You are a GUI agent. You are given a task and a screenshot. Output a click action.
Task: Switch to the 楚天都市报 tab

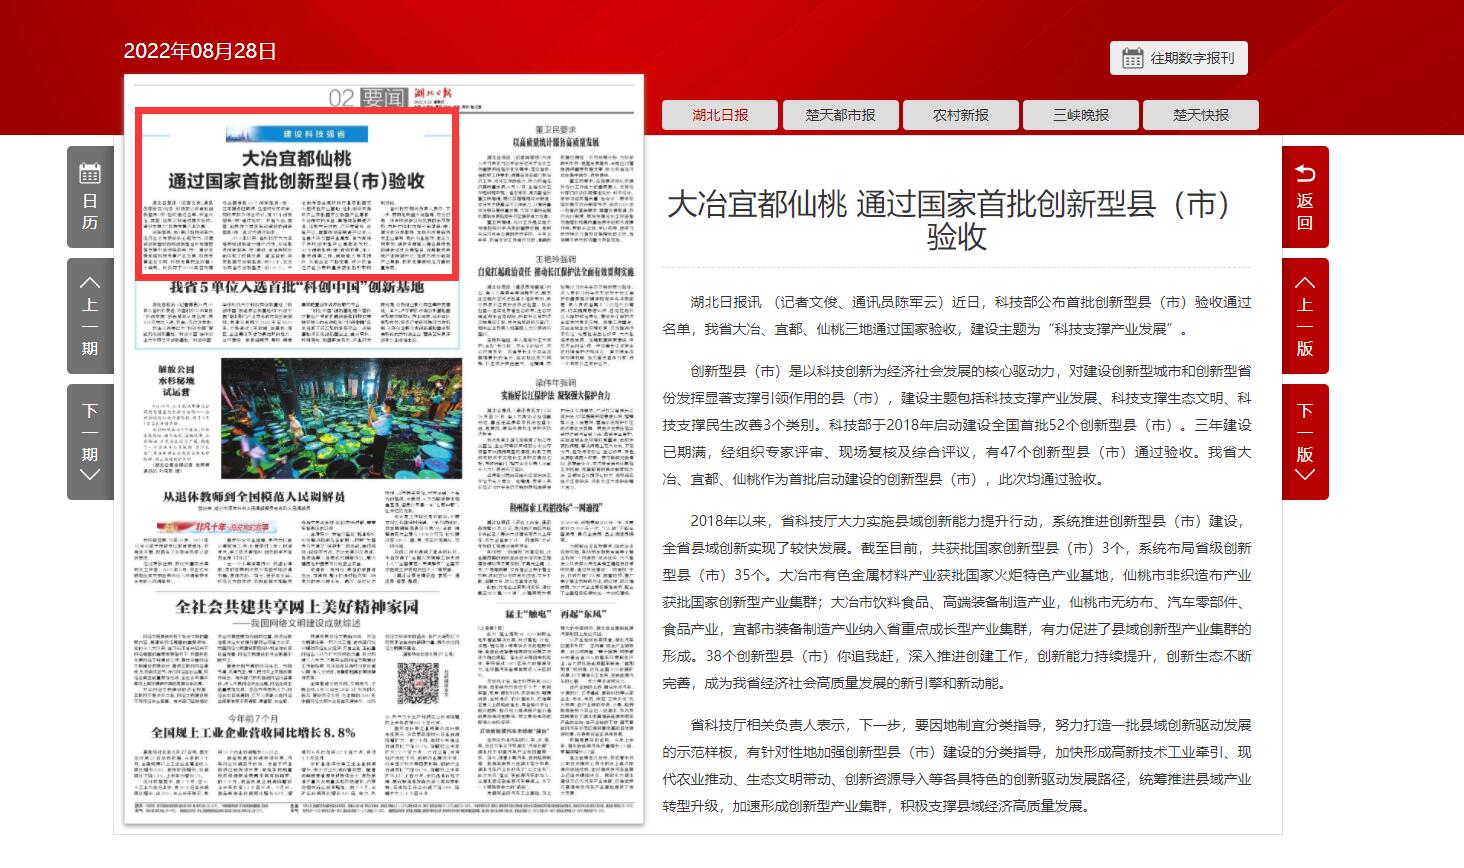pyautogui.click(x=840, y=115)
